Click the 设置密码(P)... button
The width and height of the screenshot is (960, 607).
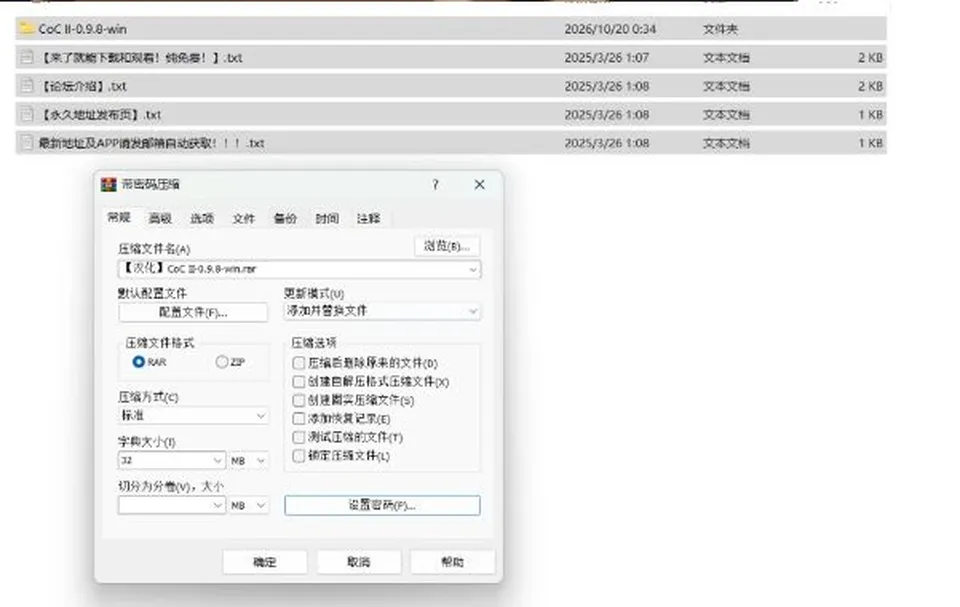tap(382, 505)
